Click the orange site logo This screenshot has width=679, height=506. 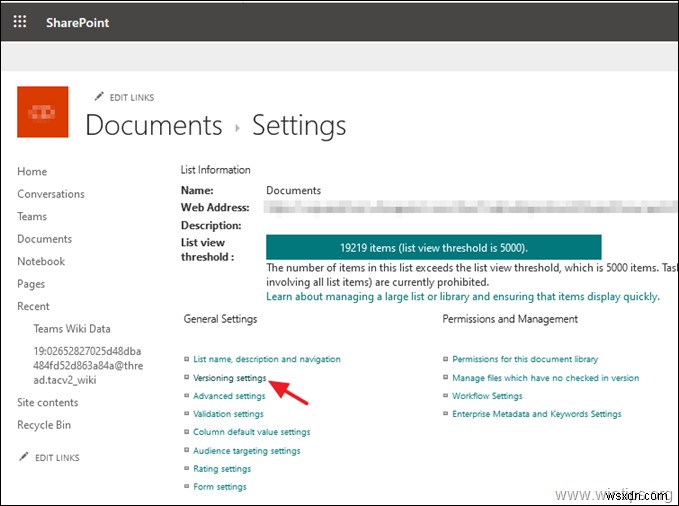42,112
